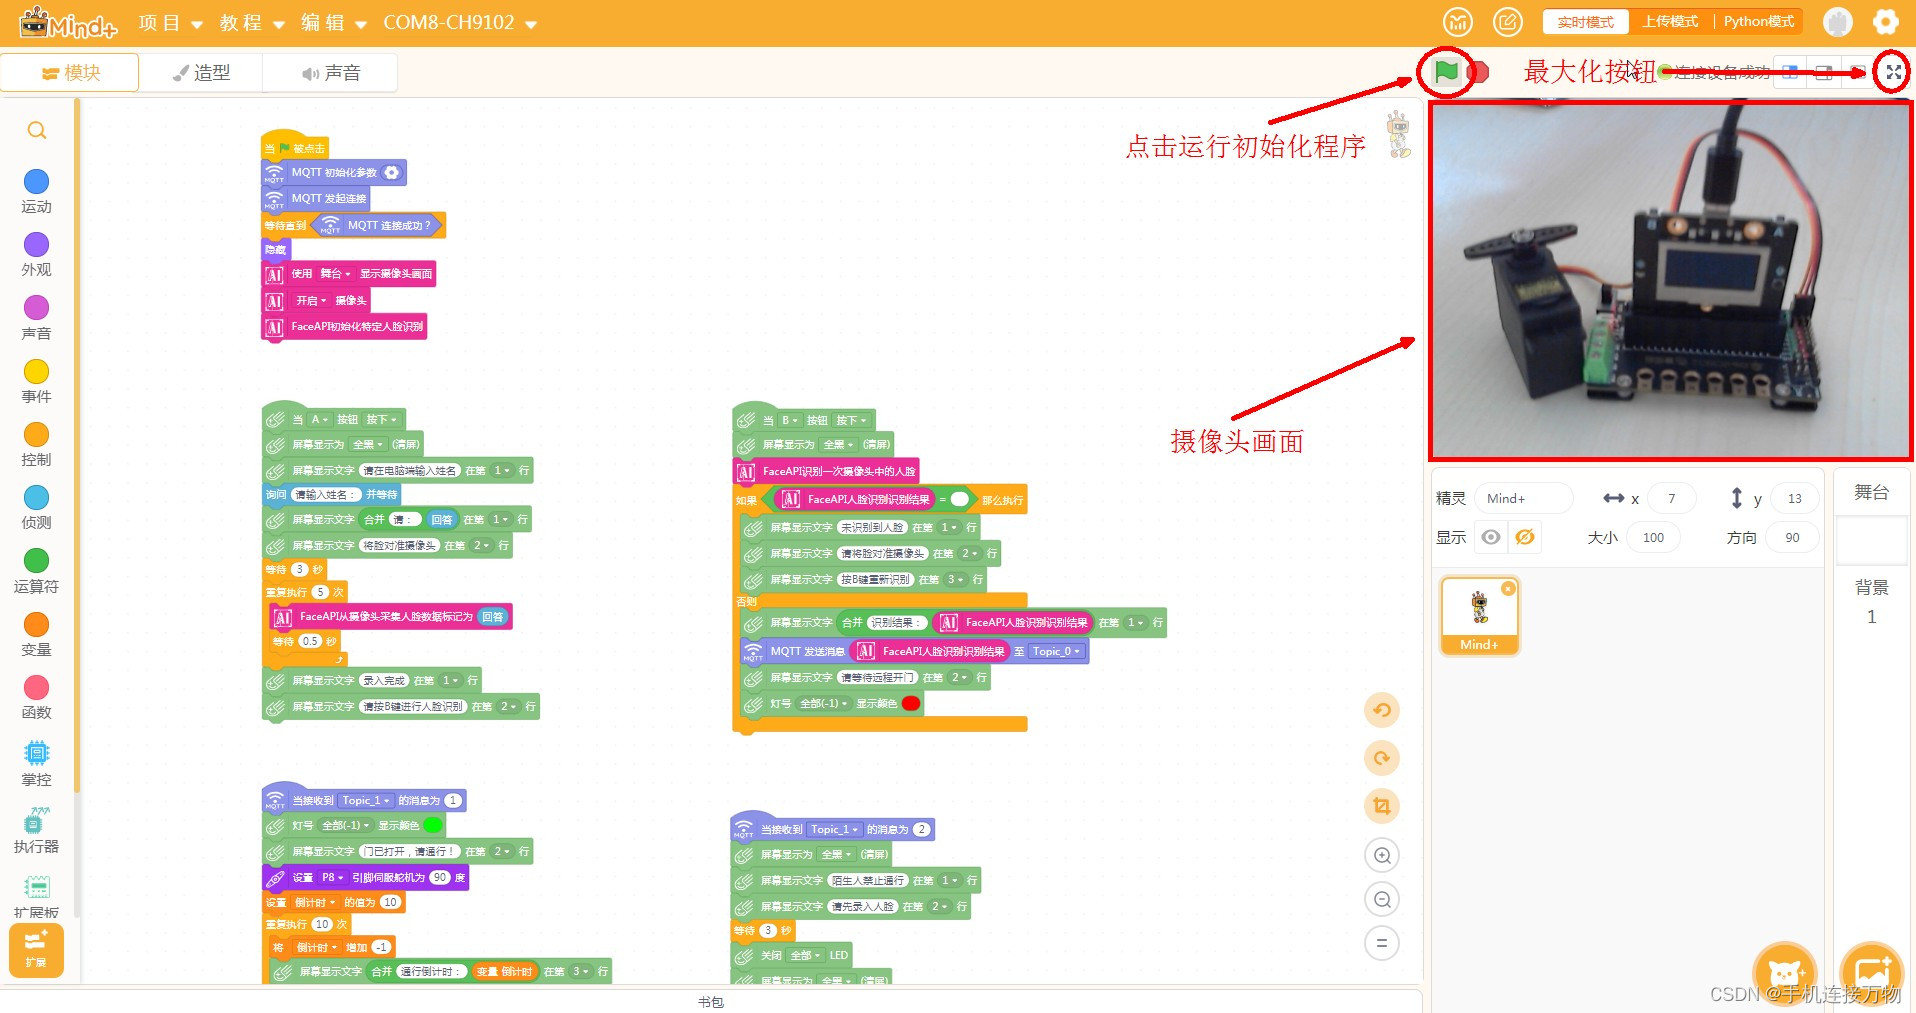Show the sprite with eye icon
This screenshot has height=1013, width=1916.
click(1490, 537)
